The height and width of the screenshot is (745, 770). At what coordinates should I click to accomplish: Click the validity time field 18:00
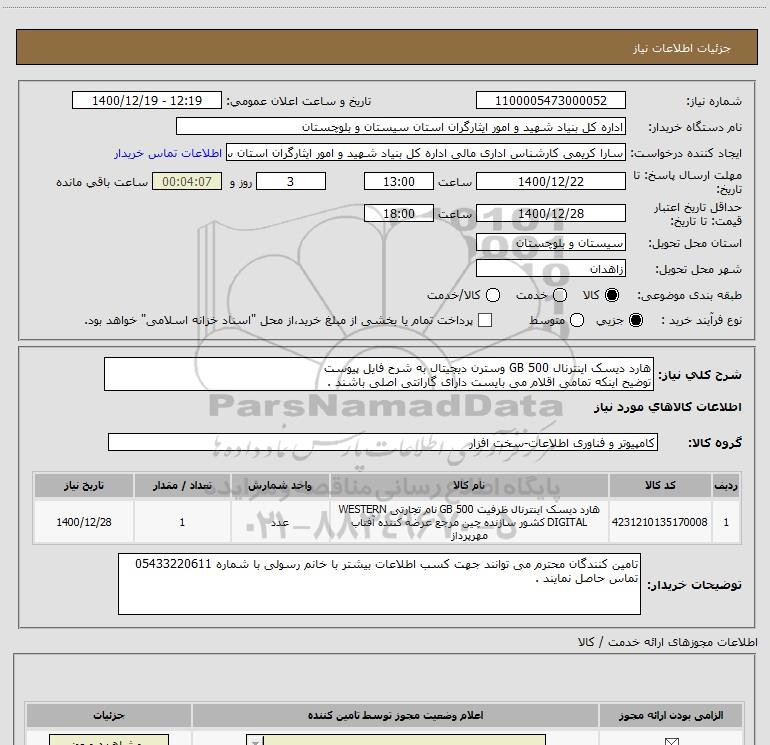[399, 214]
